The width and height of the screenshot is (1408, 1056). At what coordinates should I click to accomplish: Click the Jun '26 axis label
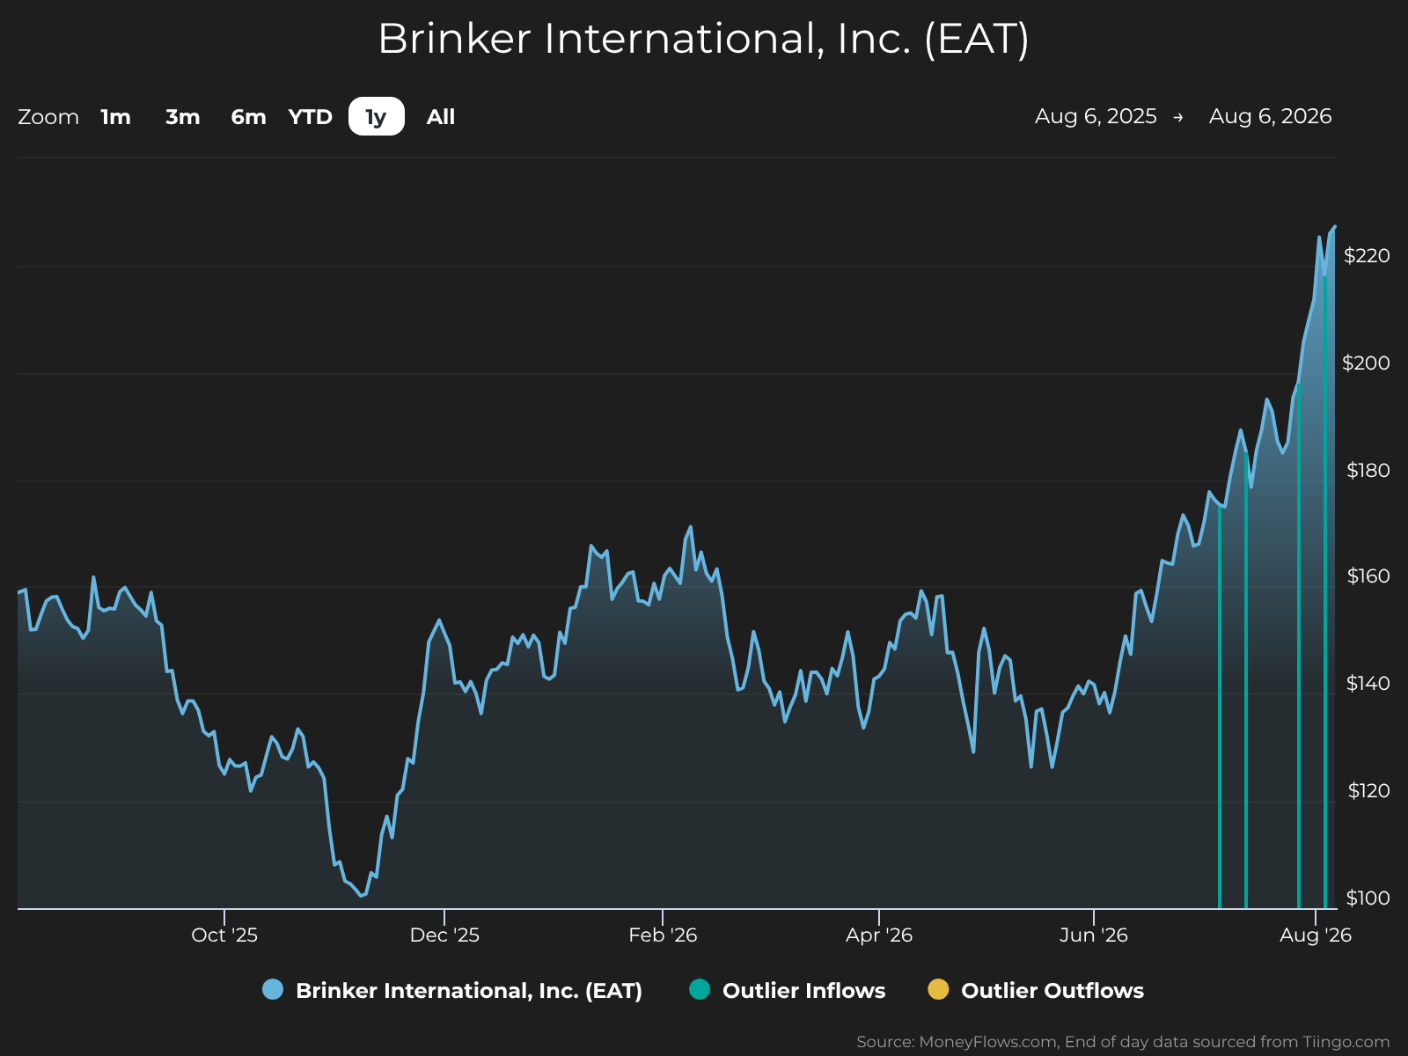(x=1093, y=935)
